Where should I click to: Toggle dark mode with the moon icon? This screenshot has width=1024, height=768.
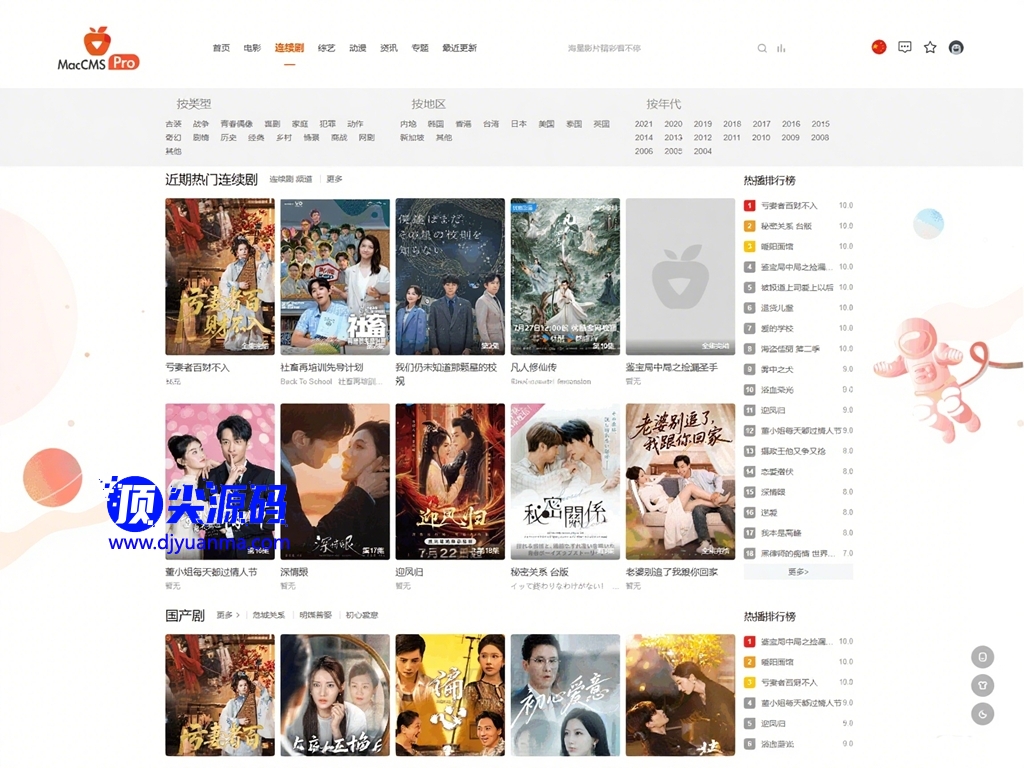tap(983, 713)
